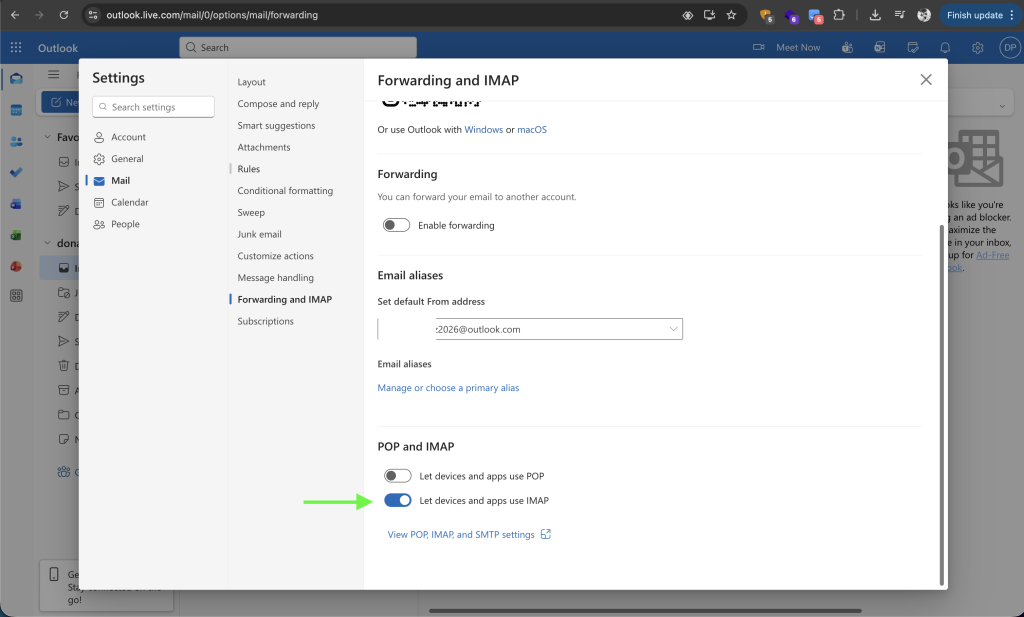Image resolution: width=1024 pixels, height=617 pixels.
Task: Turn on the POP toggle for devices
Action: 396,475
